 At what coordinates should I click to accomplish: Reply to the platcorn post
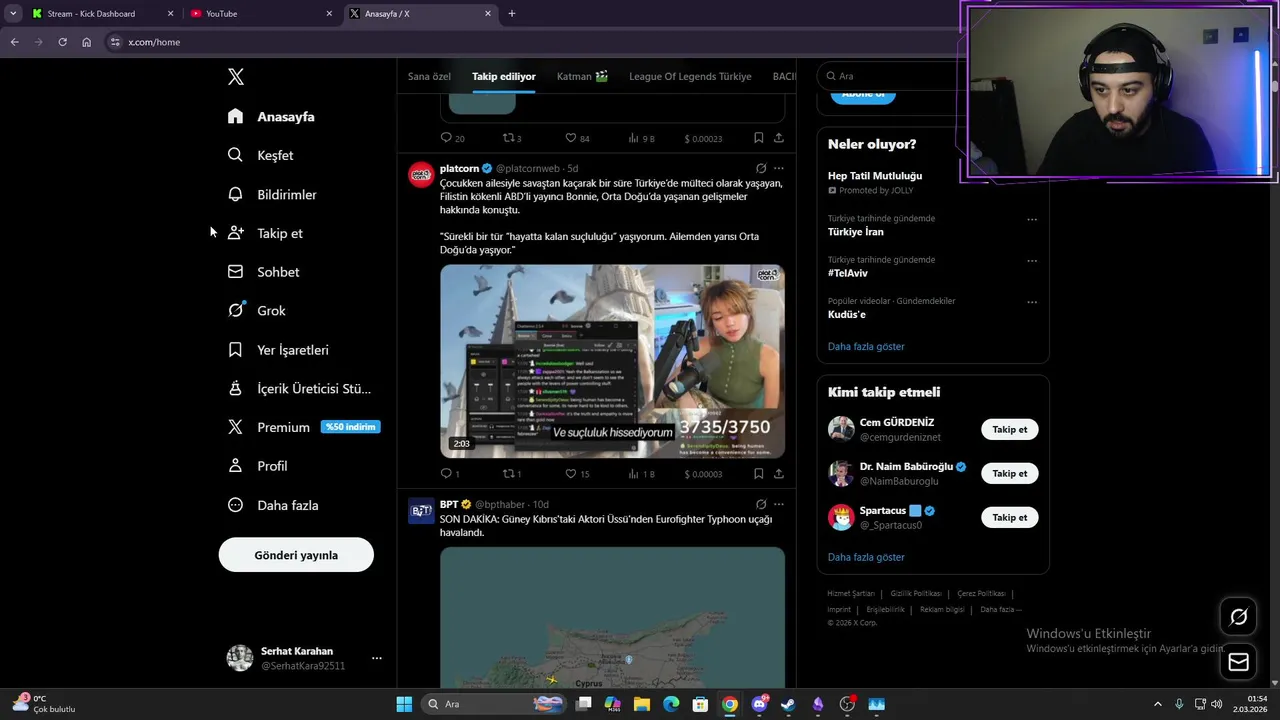pos(446,474)
